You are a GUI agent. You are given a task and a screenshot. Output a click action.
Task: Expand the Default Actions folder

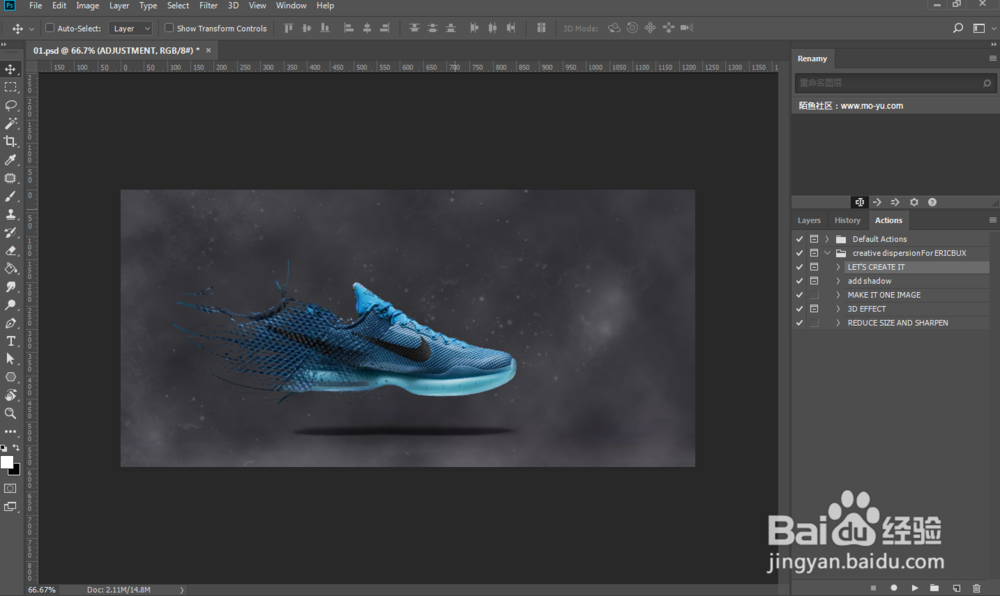(x=827, y=239)
